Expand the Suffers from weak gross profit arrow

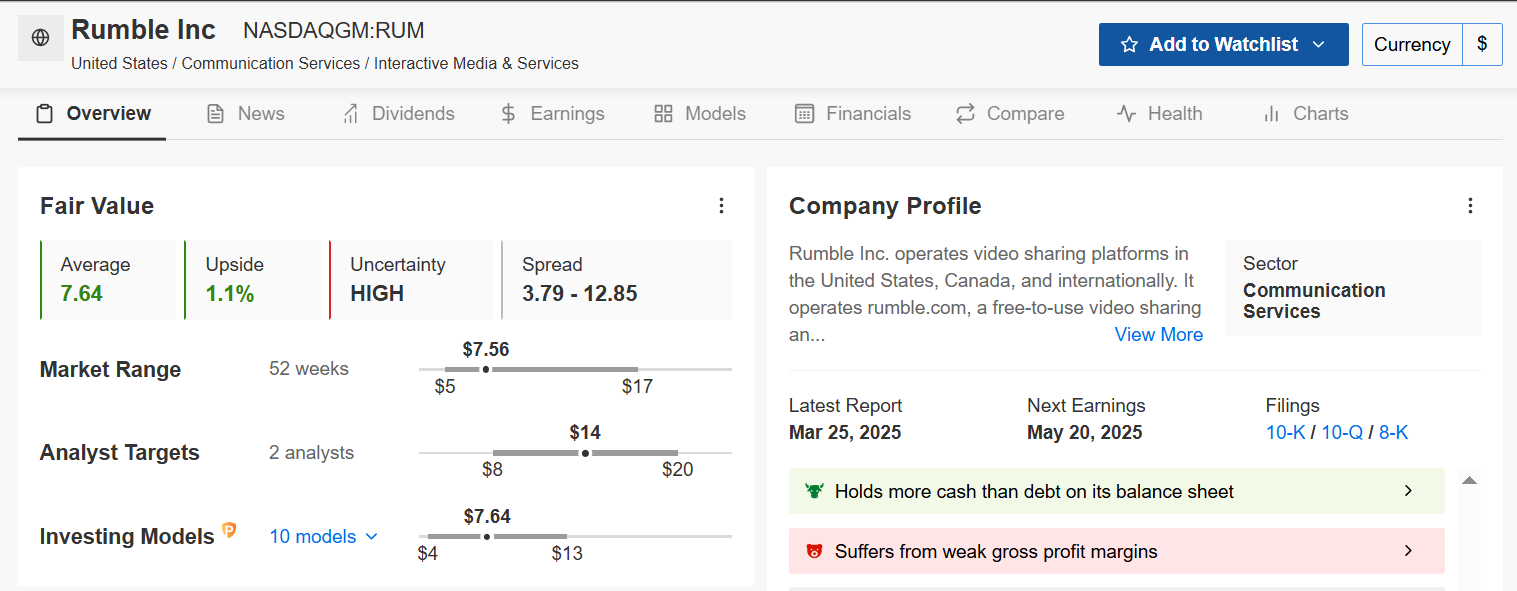pos(1408,551)
